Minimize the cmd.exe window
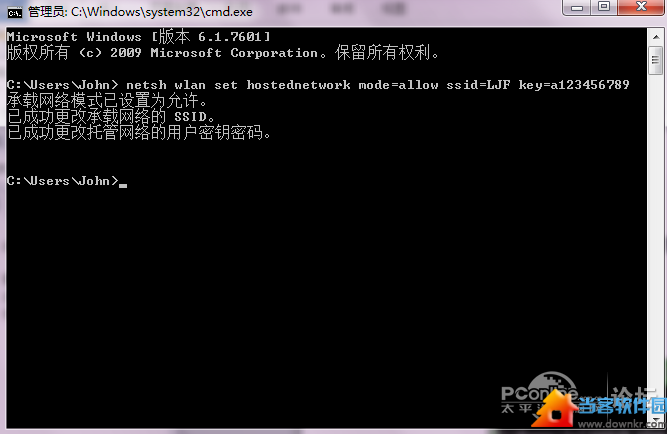This screenshot has height=434, width=667. point(577,7)
